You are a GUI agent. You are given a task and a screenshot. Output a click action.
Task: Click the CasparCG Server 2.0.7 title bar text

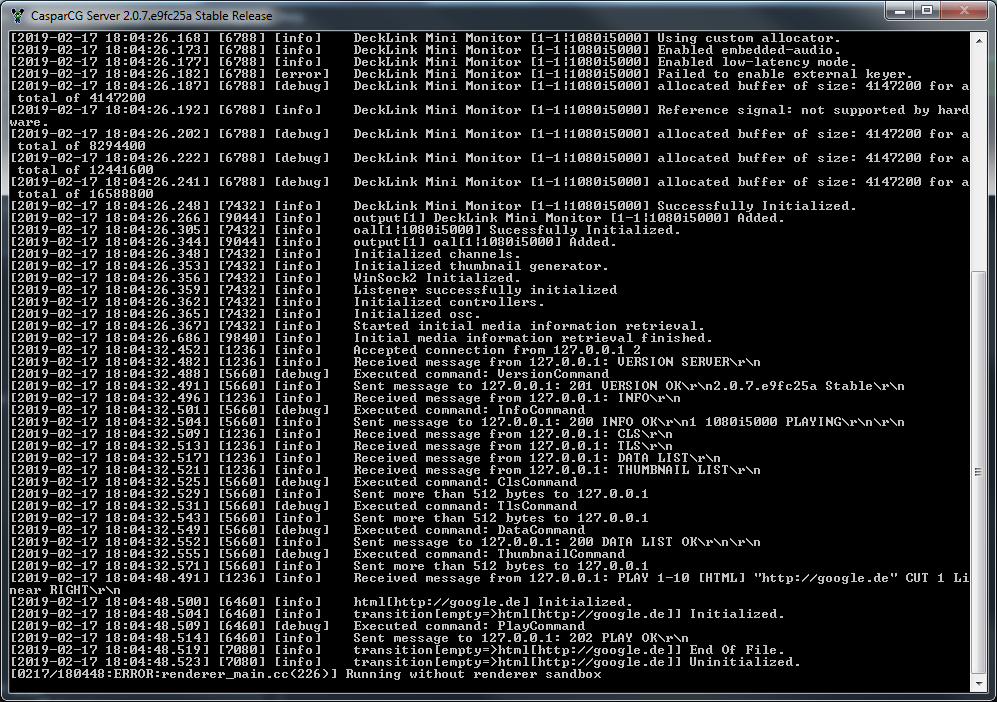click(x=151, y=15)
